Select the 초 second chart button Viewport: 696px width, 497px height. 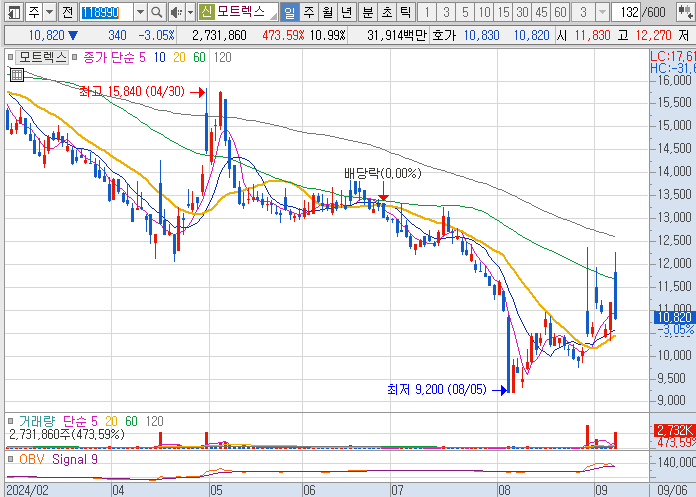tap(387, 12)
